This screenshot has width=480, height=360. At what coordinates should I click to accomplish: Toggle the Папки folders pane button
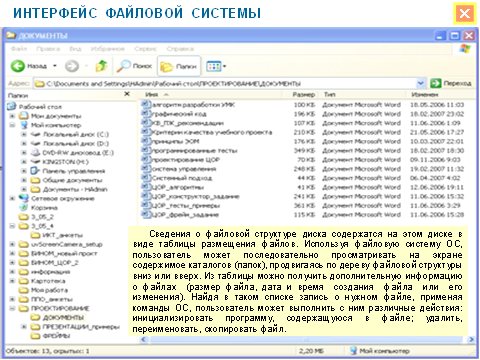click(179, 66)
